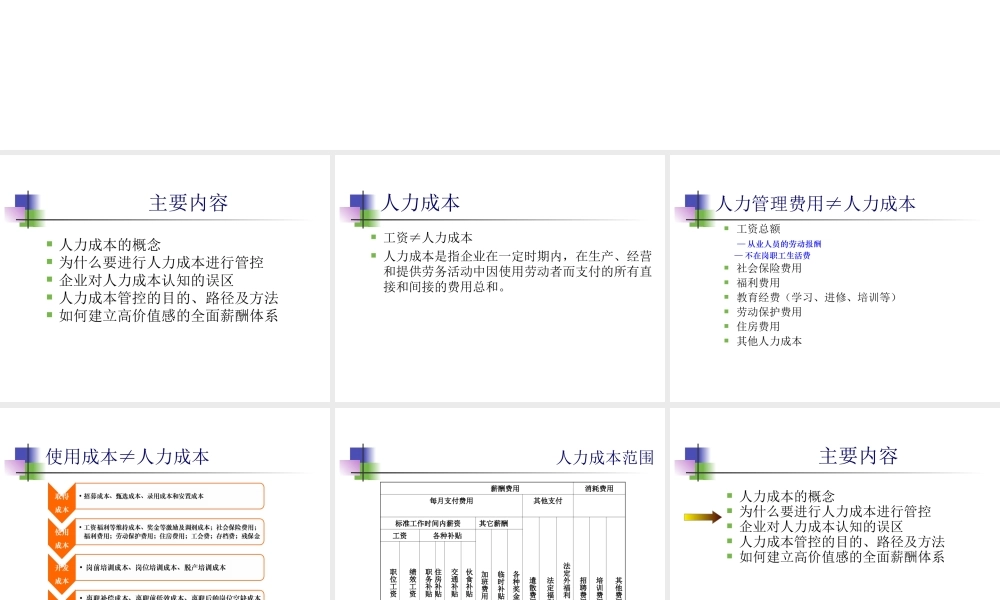Click the table header 消耗费用

point(599,488)
